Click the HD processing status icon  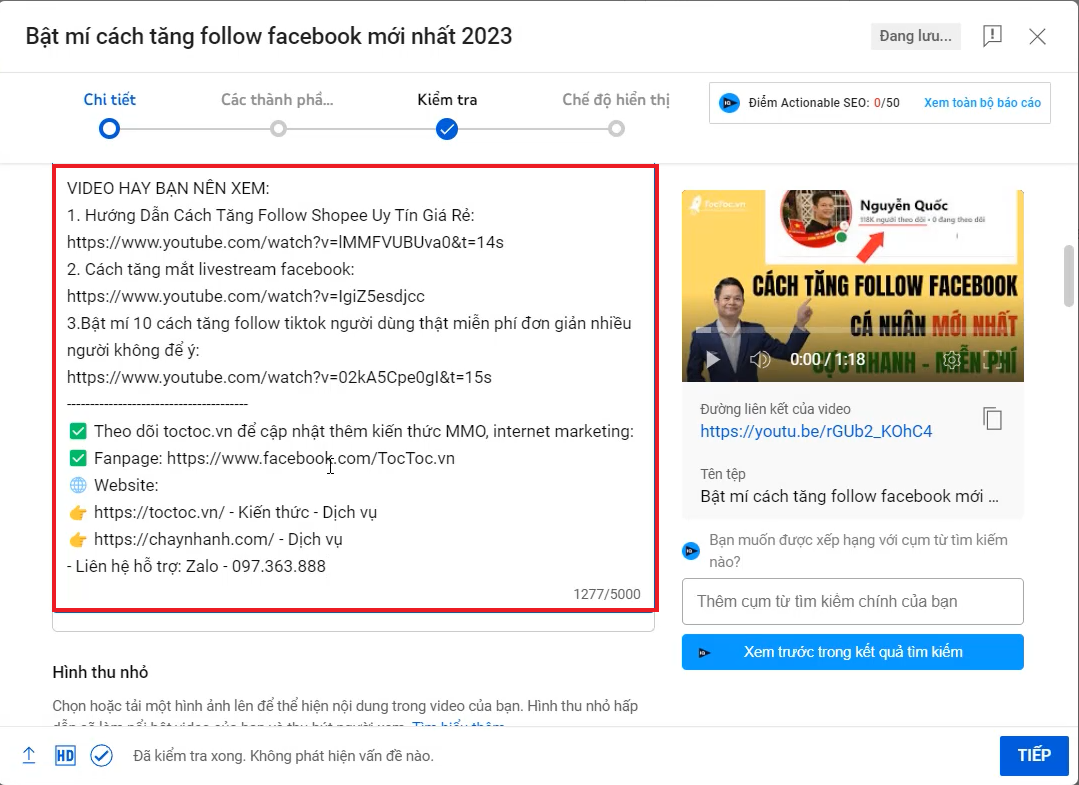coord(65,755)
